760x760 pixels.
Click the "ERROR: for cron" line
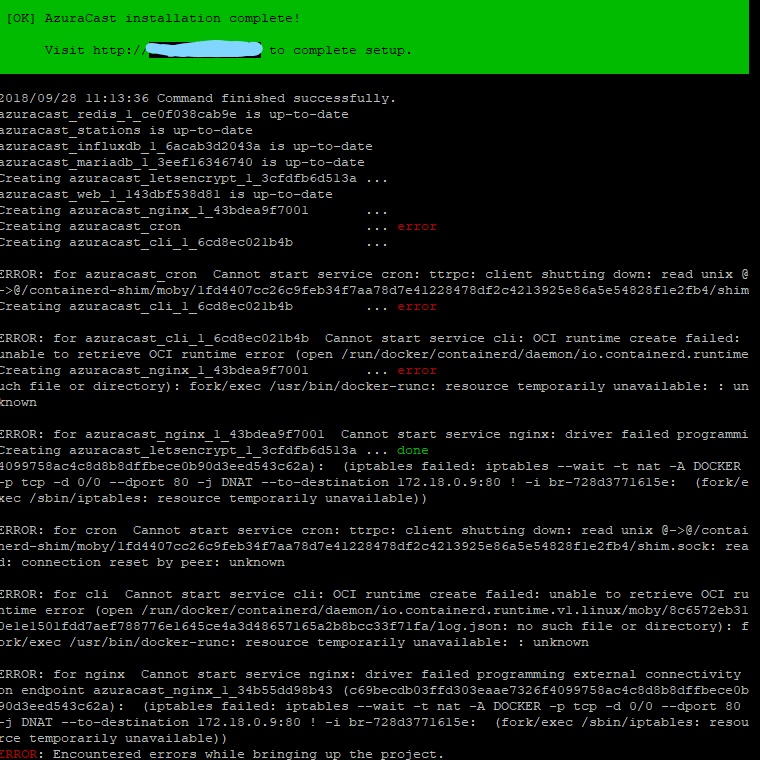point(374,530)
